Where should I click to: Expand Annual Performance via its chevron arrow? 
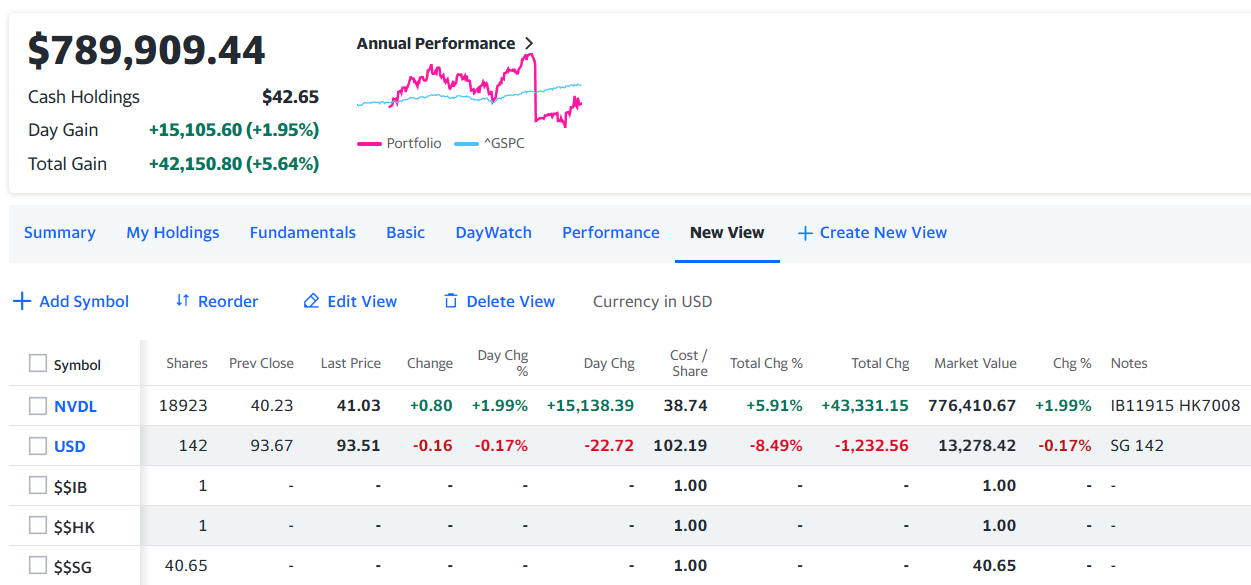coord(529,44)
